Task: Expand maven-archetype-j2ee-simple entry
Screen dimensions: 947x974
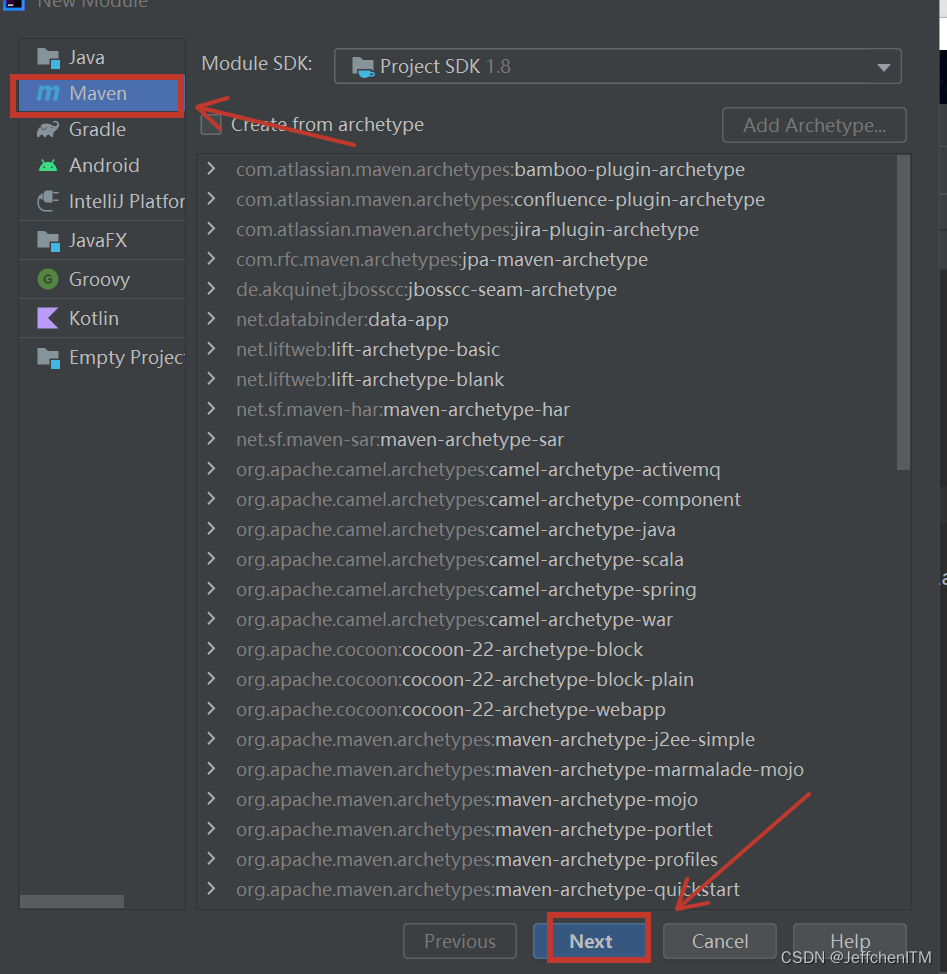Action: (211, 739)
